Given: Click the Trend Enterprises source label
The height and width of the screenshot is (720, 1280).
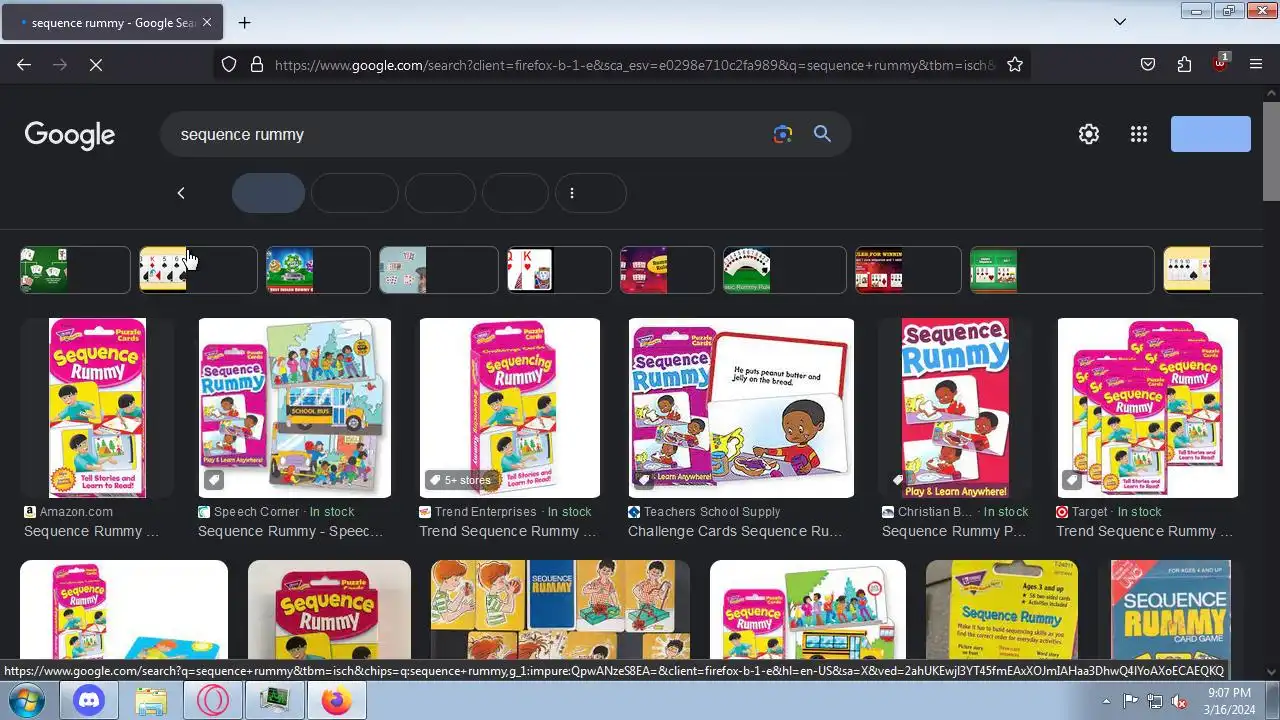Looking at the screenshot, I should coord(486,512).
